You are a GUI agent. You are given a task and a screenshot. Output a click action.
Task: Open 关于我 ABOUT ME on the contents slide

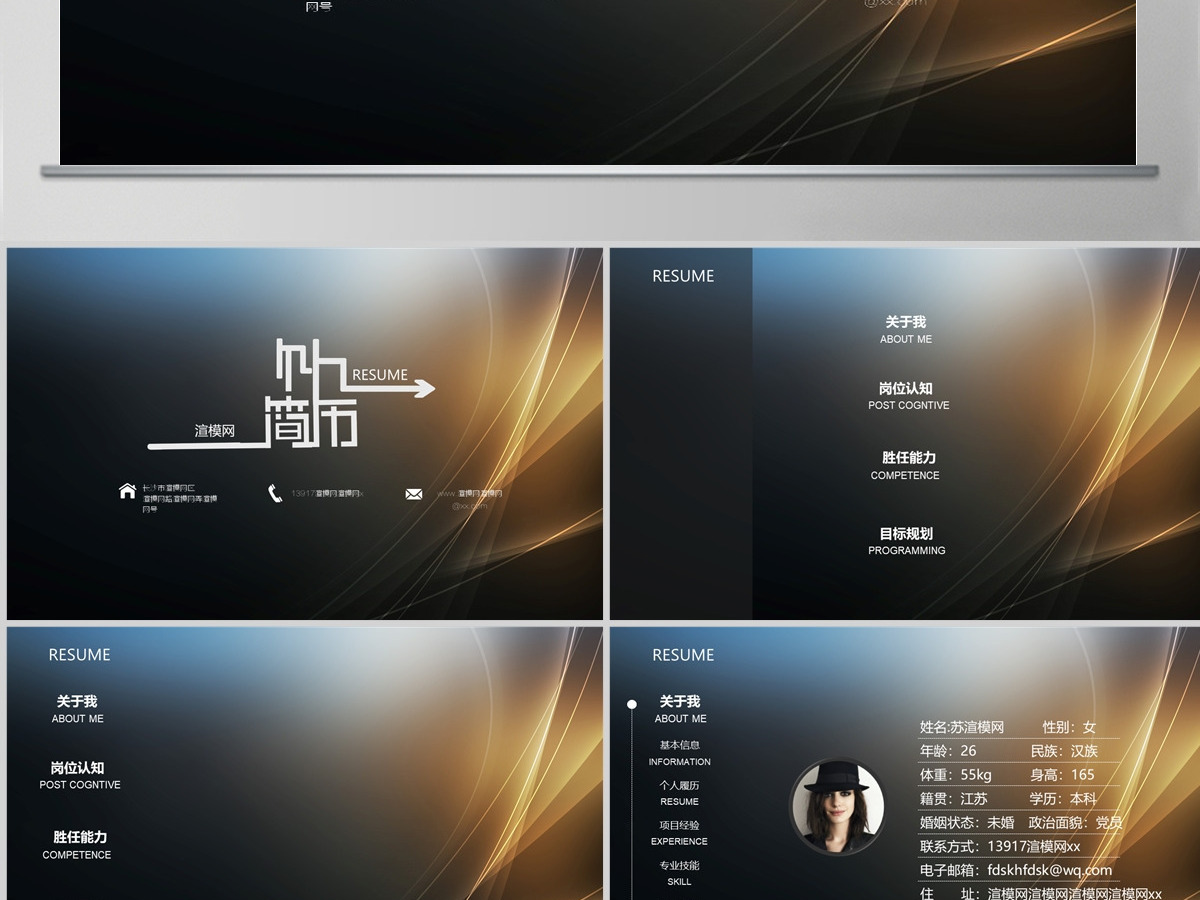click(906, 330)
